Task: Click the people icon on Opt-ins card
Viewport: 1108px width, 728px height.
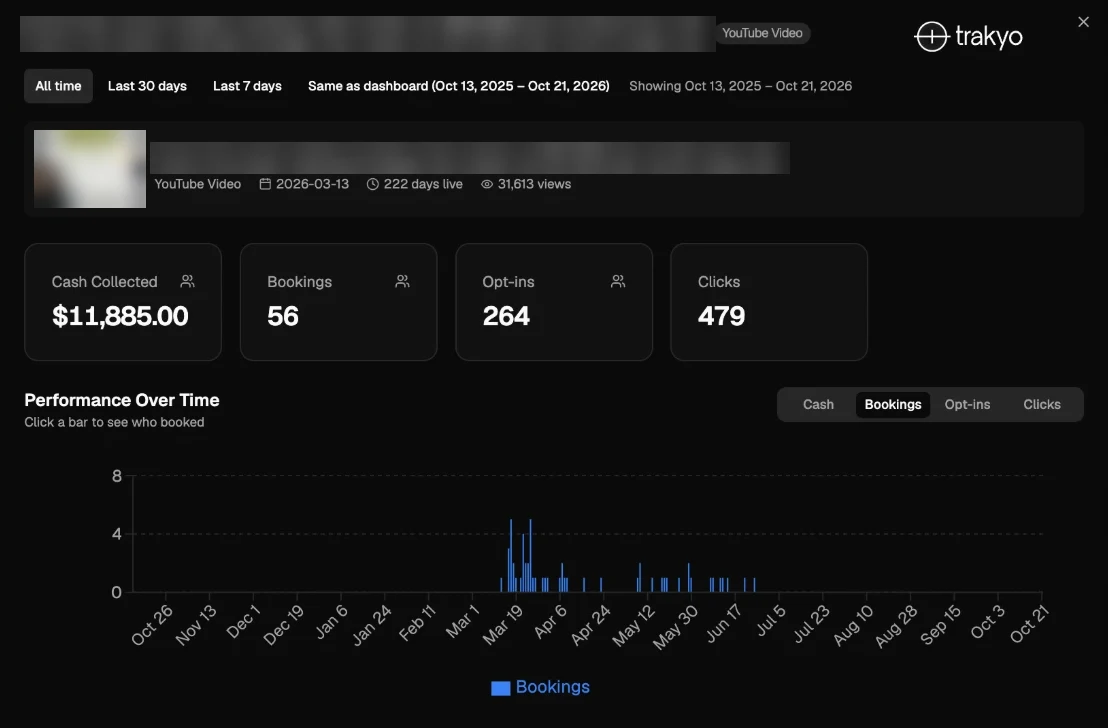Action: tap(618, 281)
